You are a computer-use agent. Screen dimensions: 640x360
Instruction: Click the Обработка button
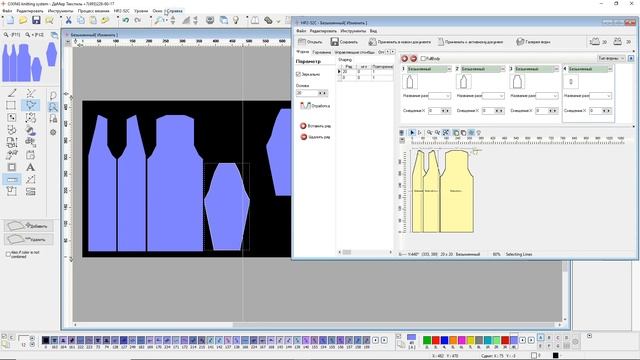315,106
